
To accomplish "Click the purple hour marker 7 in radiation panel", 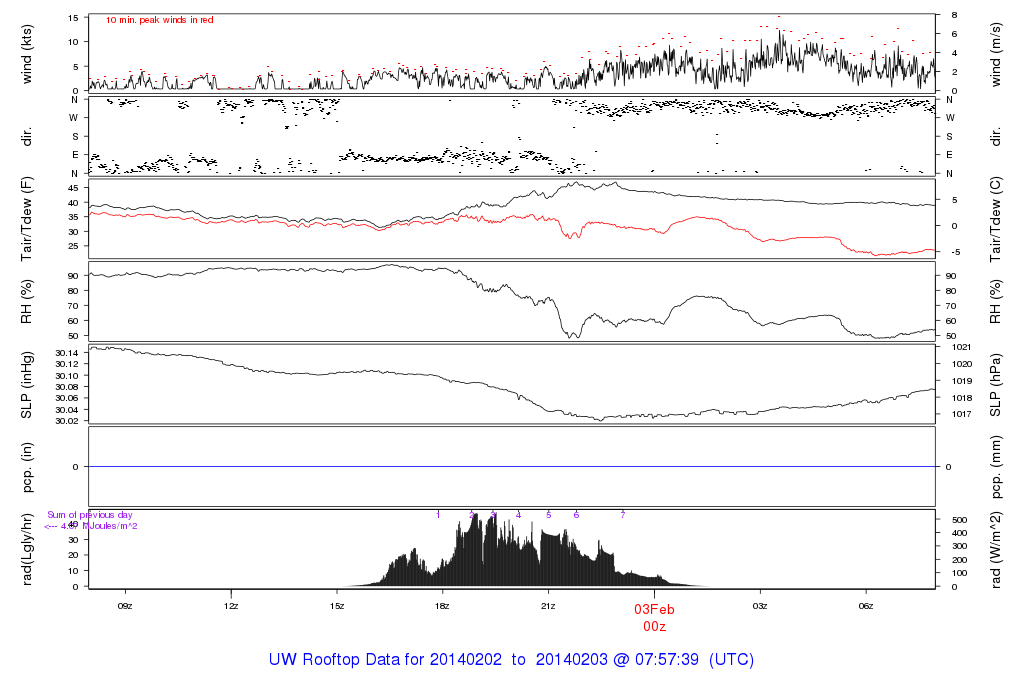I will pos(623,514).
